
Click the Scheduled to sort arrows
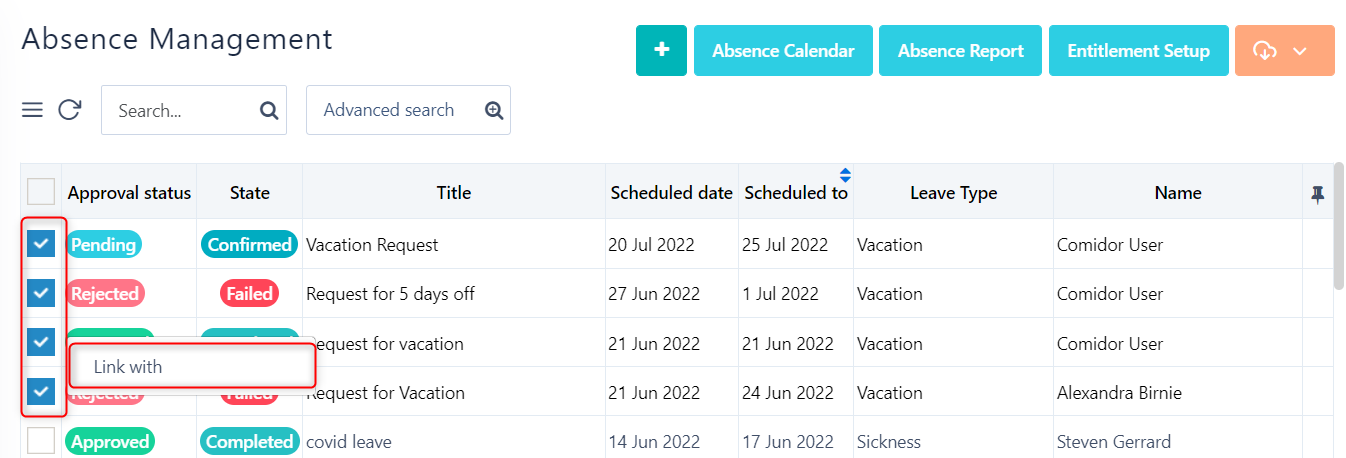tap(845, 176)
